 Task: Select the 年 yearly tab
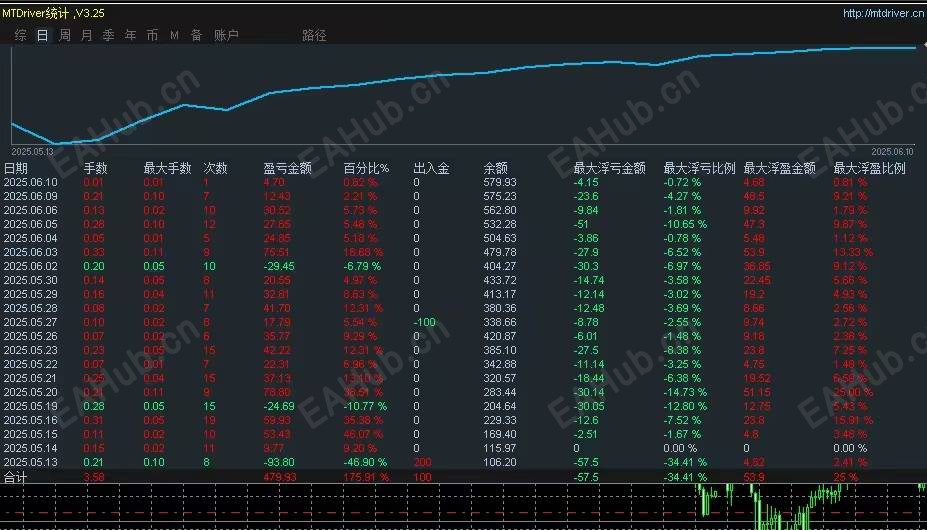[131, 35]
